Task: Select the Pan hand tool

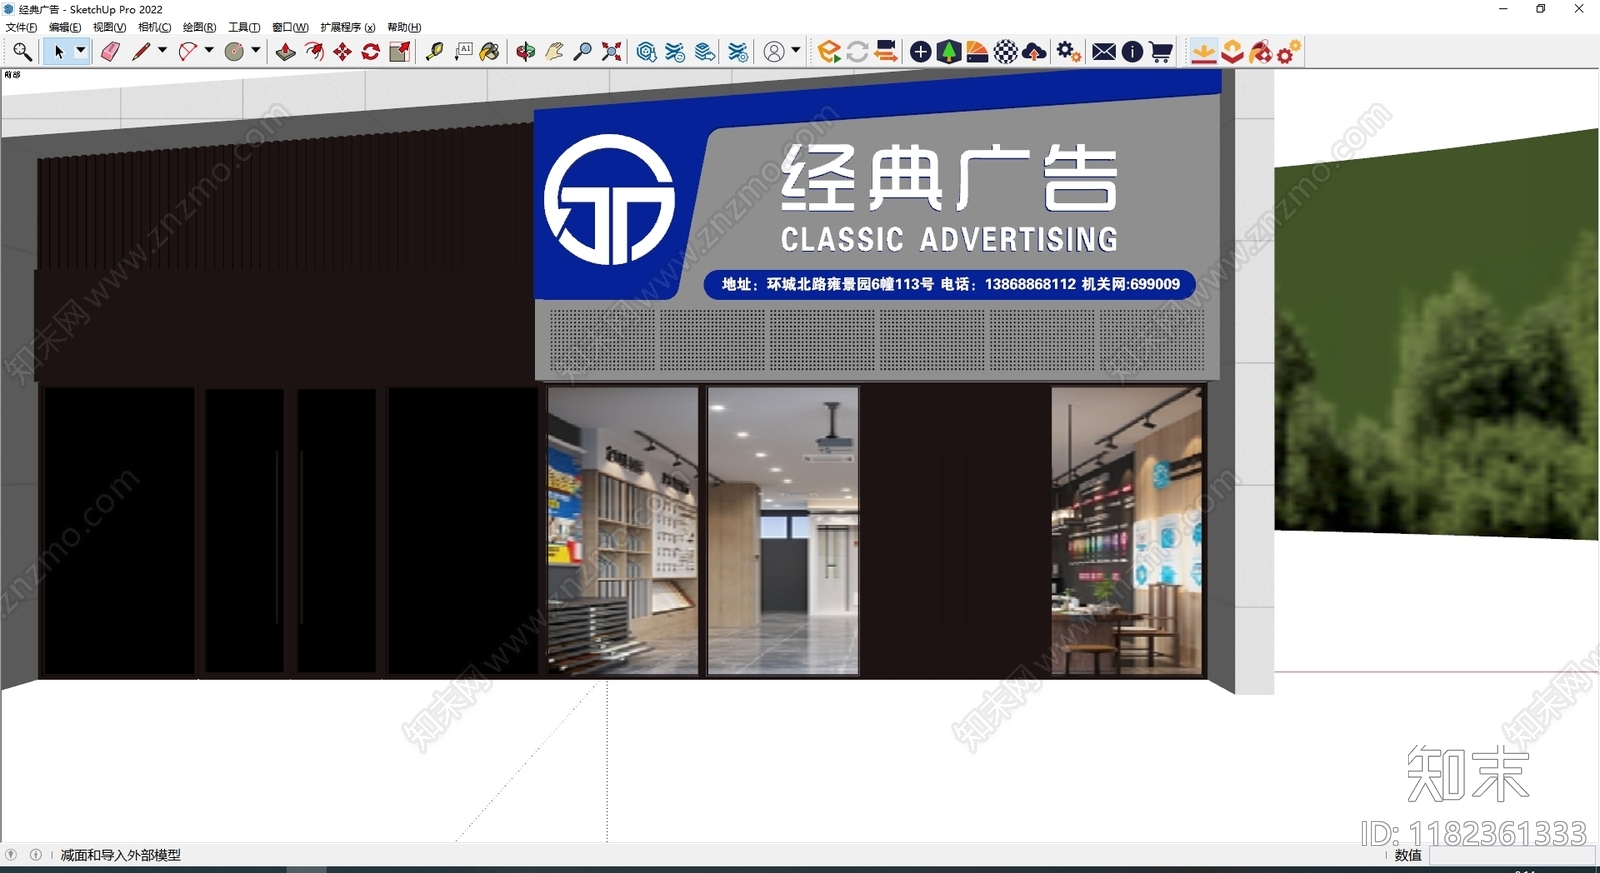Action: tap(554, 51)
